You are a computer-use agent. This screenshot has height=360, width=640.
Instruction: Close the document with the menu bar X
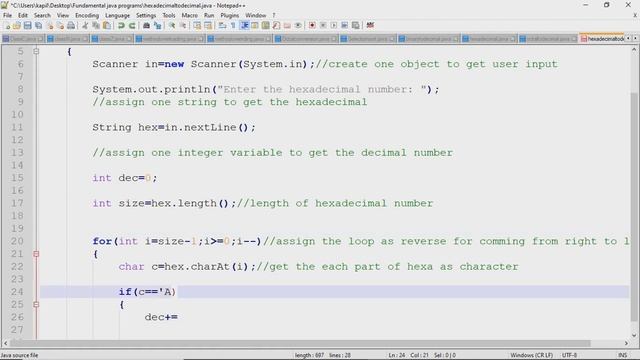coord(635,16)
